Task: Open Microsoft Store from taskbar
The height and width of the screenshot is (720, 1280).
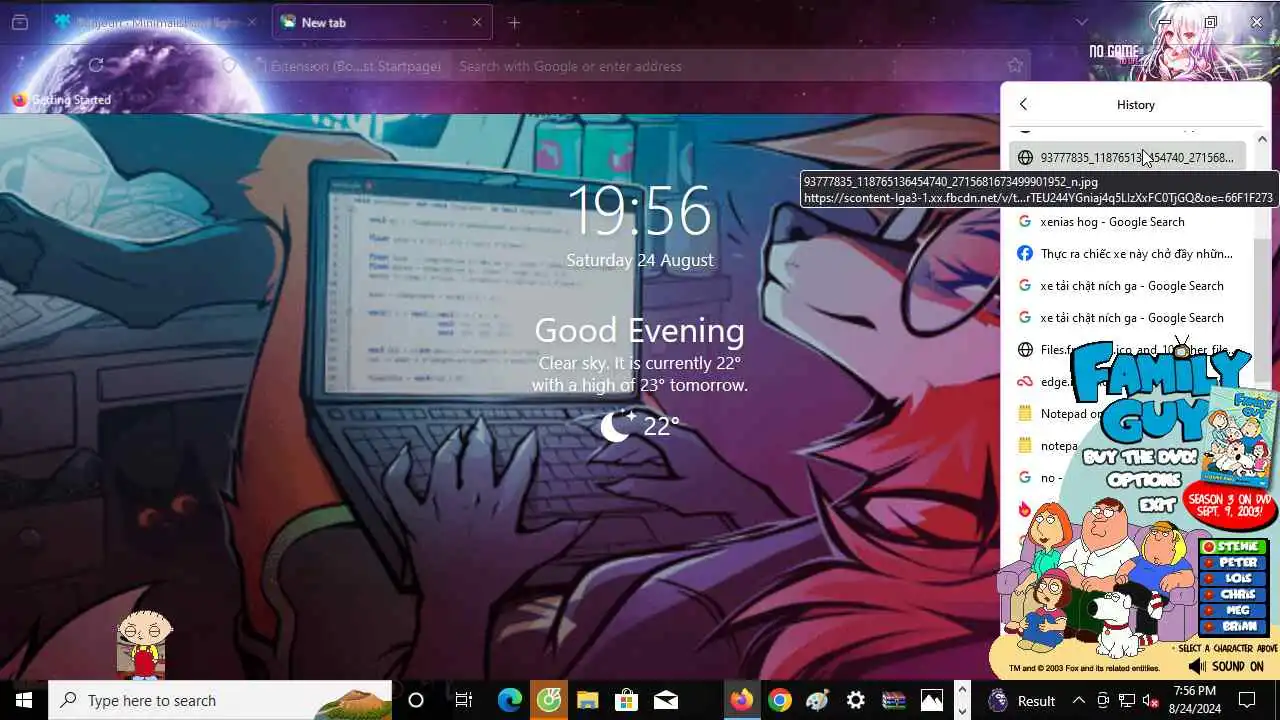Action: pyautogui.click(x=626, y=700)
